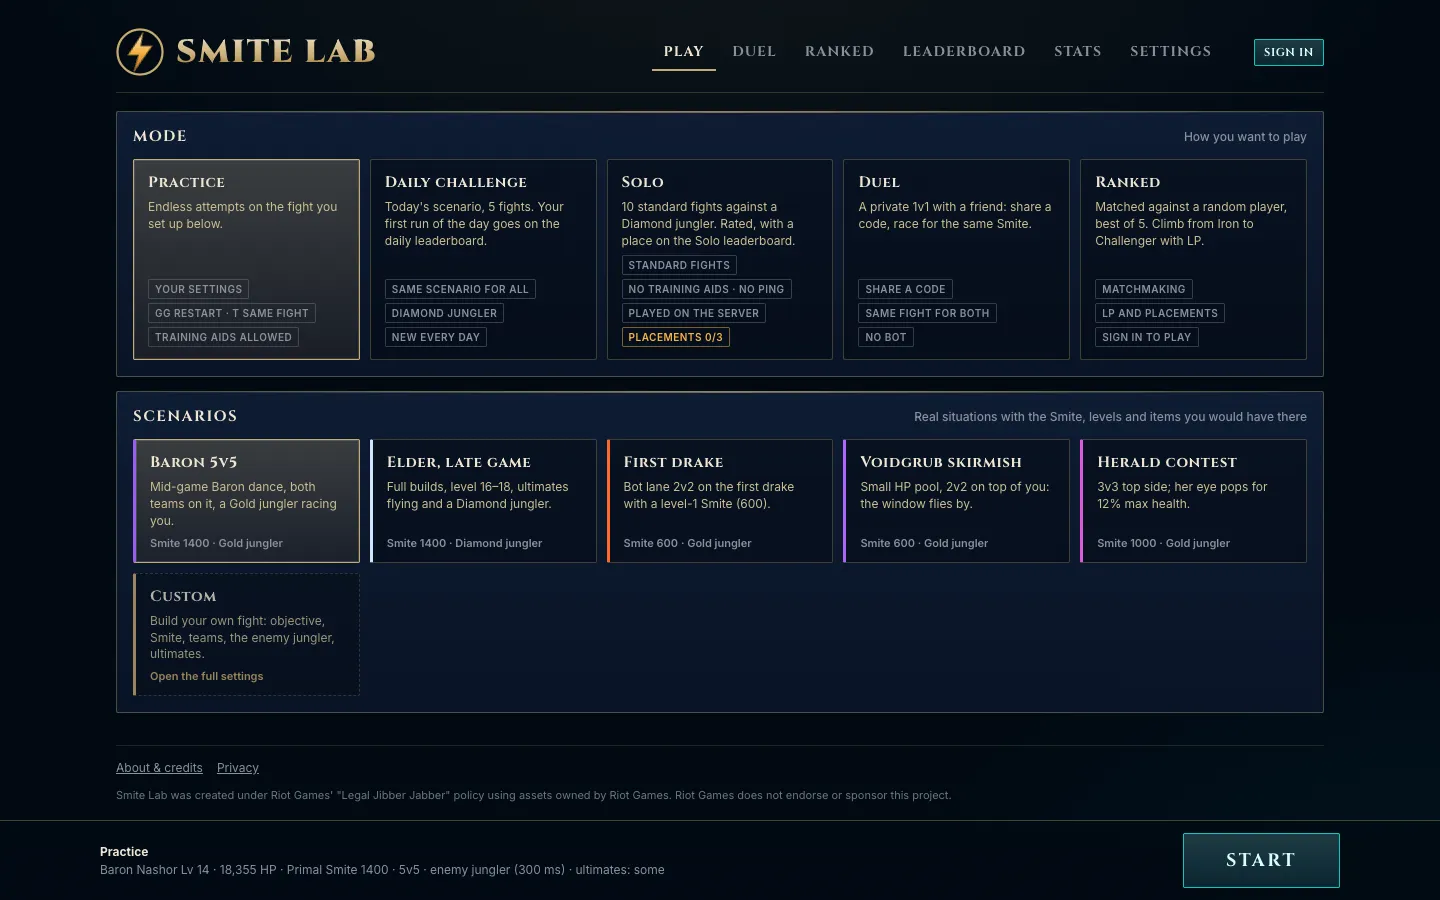Open the Privacy link
The height and width of the screenshot is (900, 1440).
point(238,768)
